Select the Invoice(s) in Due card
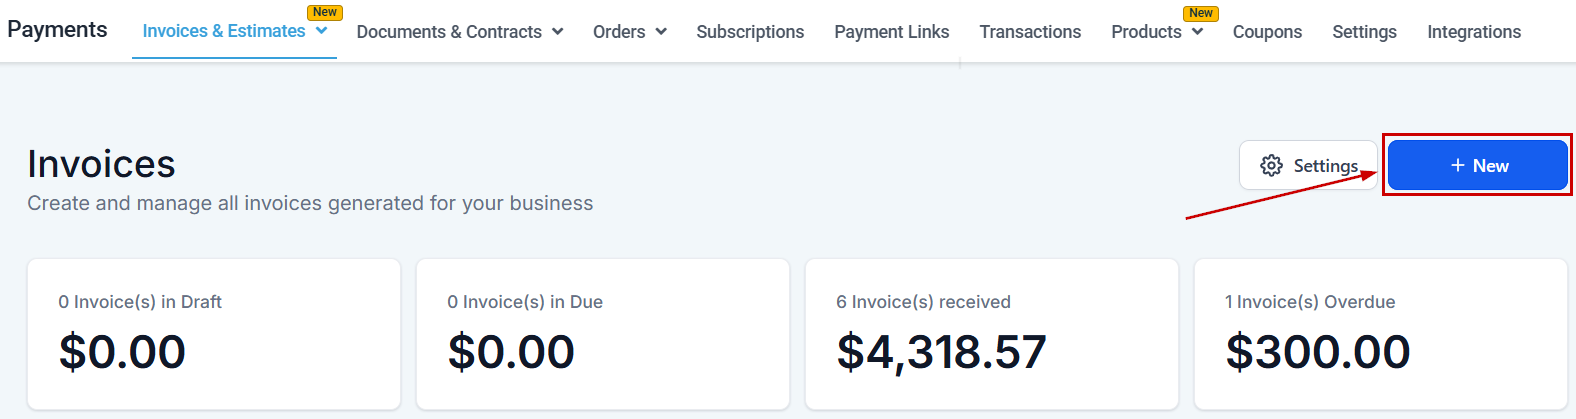The width and height of the screenshot is (1576, 419). (x=603, y=334)
